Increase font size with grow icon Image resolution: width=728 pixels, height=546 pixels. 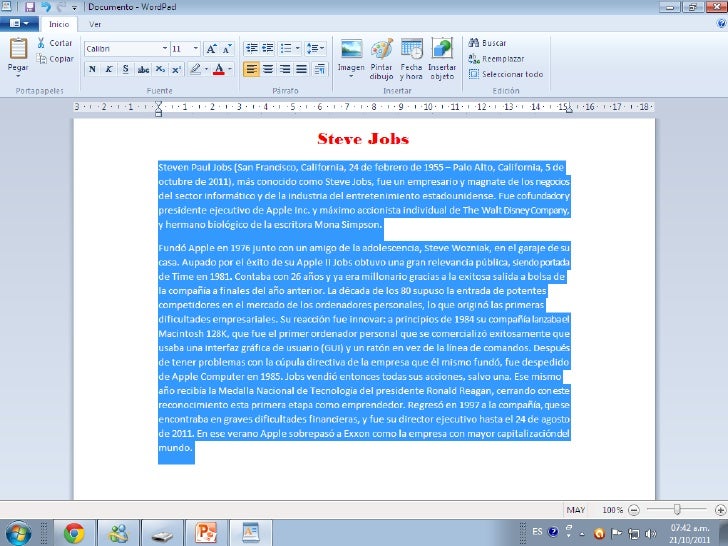(x=211, y=49)
